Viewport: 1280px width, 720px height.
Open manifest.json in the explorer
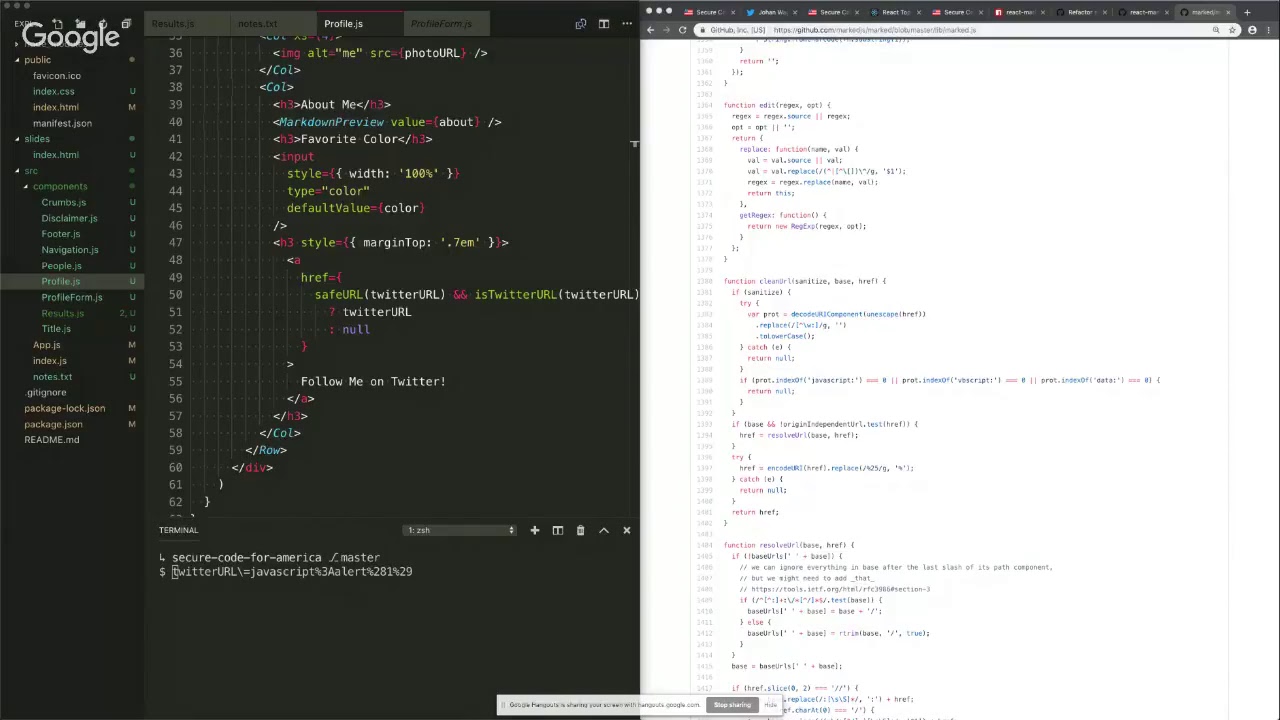coord(62,123)
